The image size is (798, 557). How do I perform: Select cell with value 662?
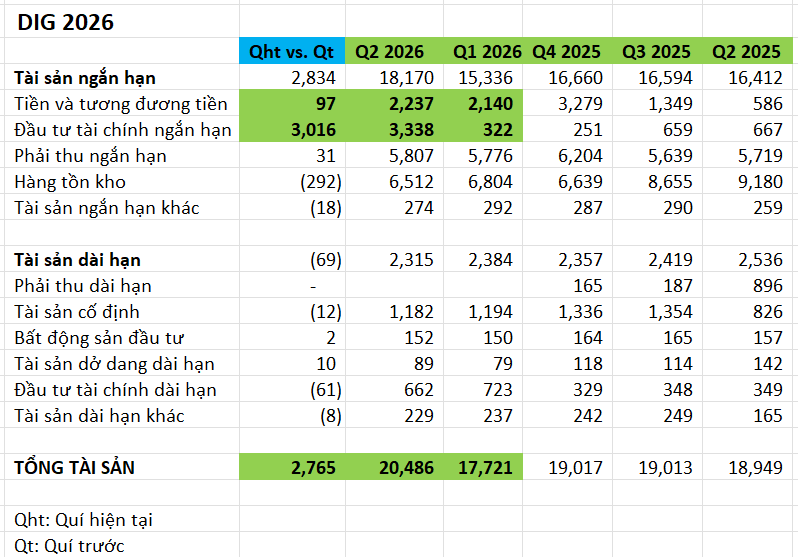pos(394,389)
